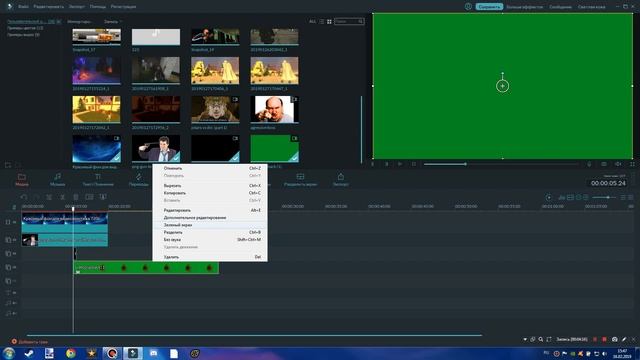Screen dimensions: 640x360
Task: Click the redo arrow in the timeline toolbar
Action: coord(36,197)
